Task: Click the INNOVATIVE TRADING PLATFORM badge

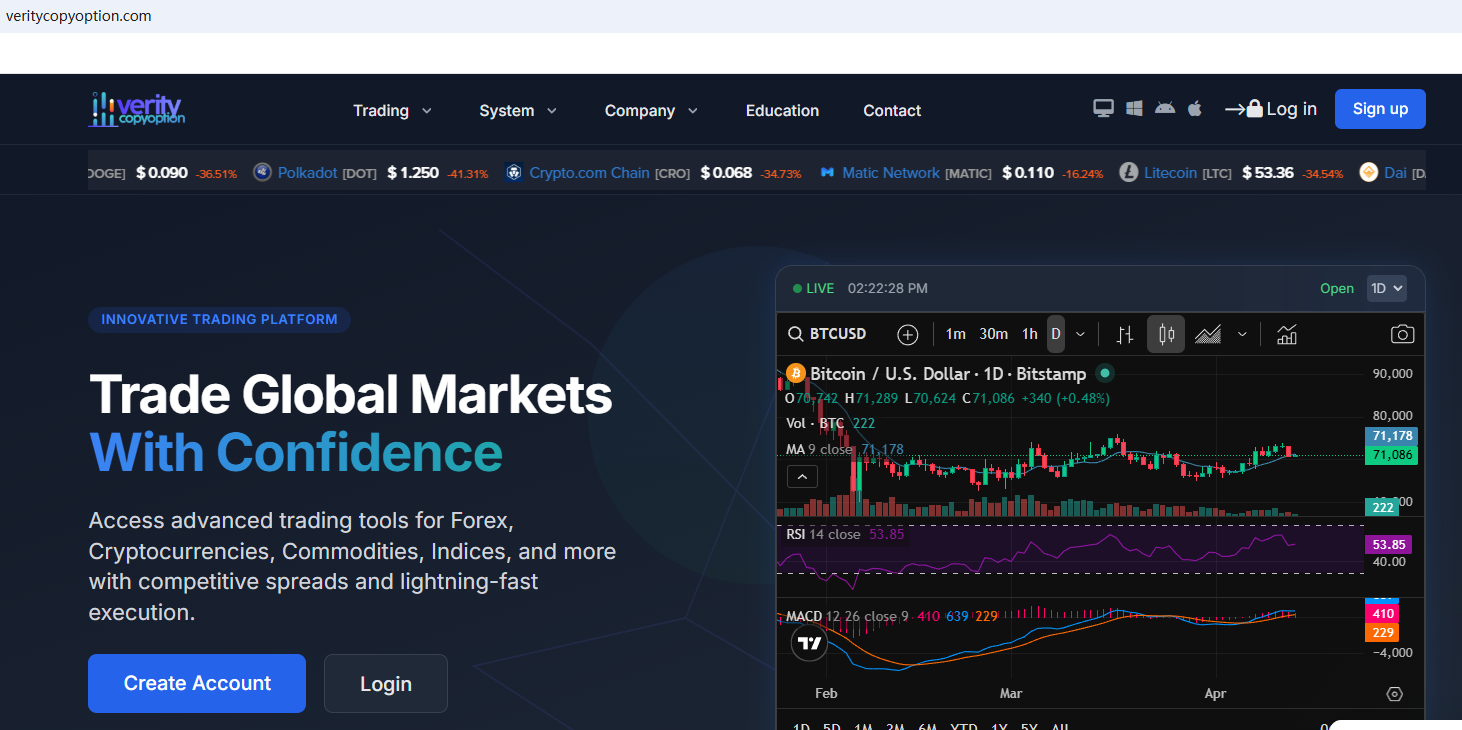Action: (x=219, y=320)
